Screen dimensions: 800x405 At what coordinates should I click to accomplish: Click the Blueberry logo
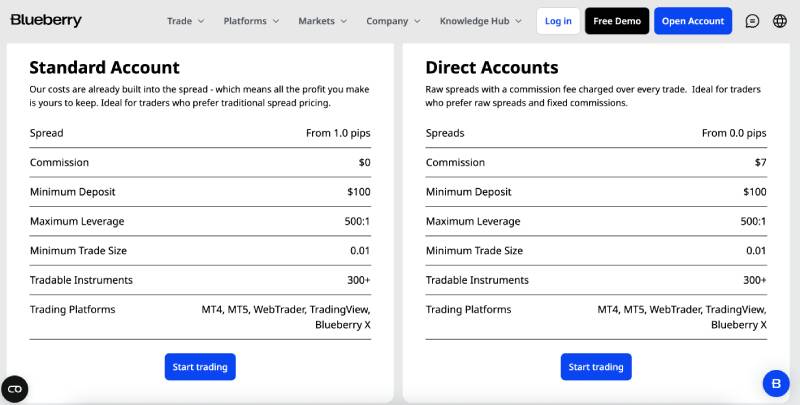tap(46, 21)
